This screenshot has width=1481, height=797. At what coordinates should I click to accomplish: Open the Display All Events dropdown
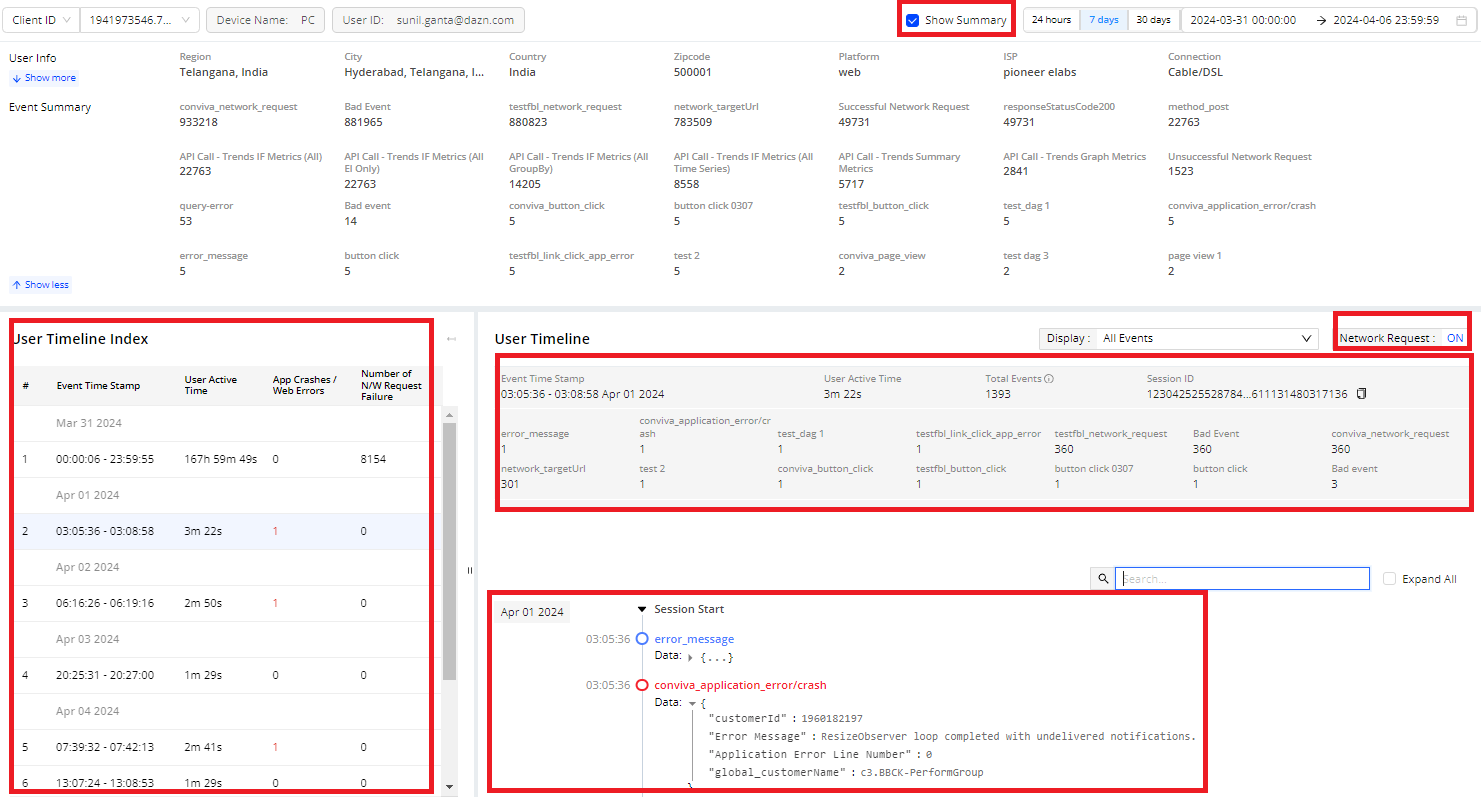(x=1206, y=339)
